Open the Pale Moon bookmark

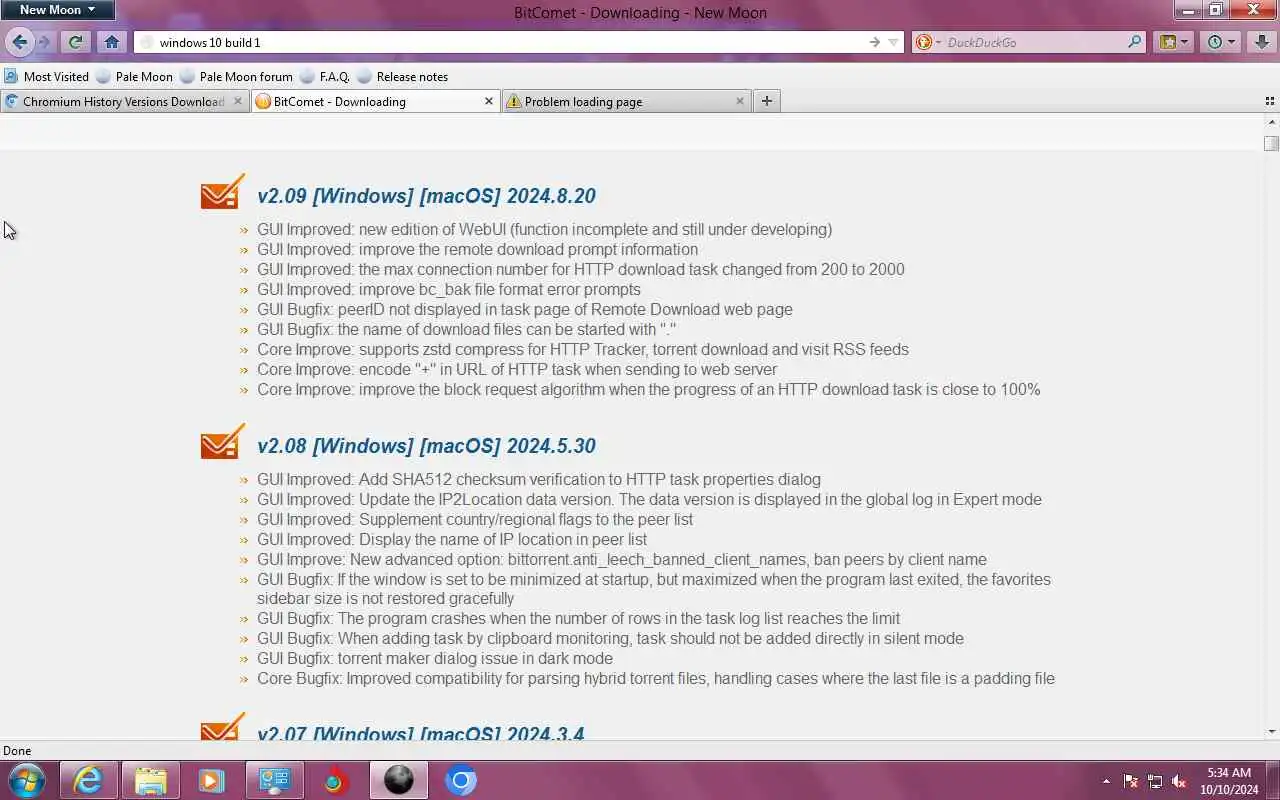135,76
